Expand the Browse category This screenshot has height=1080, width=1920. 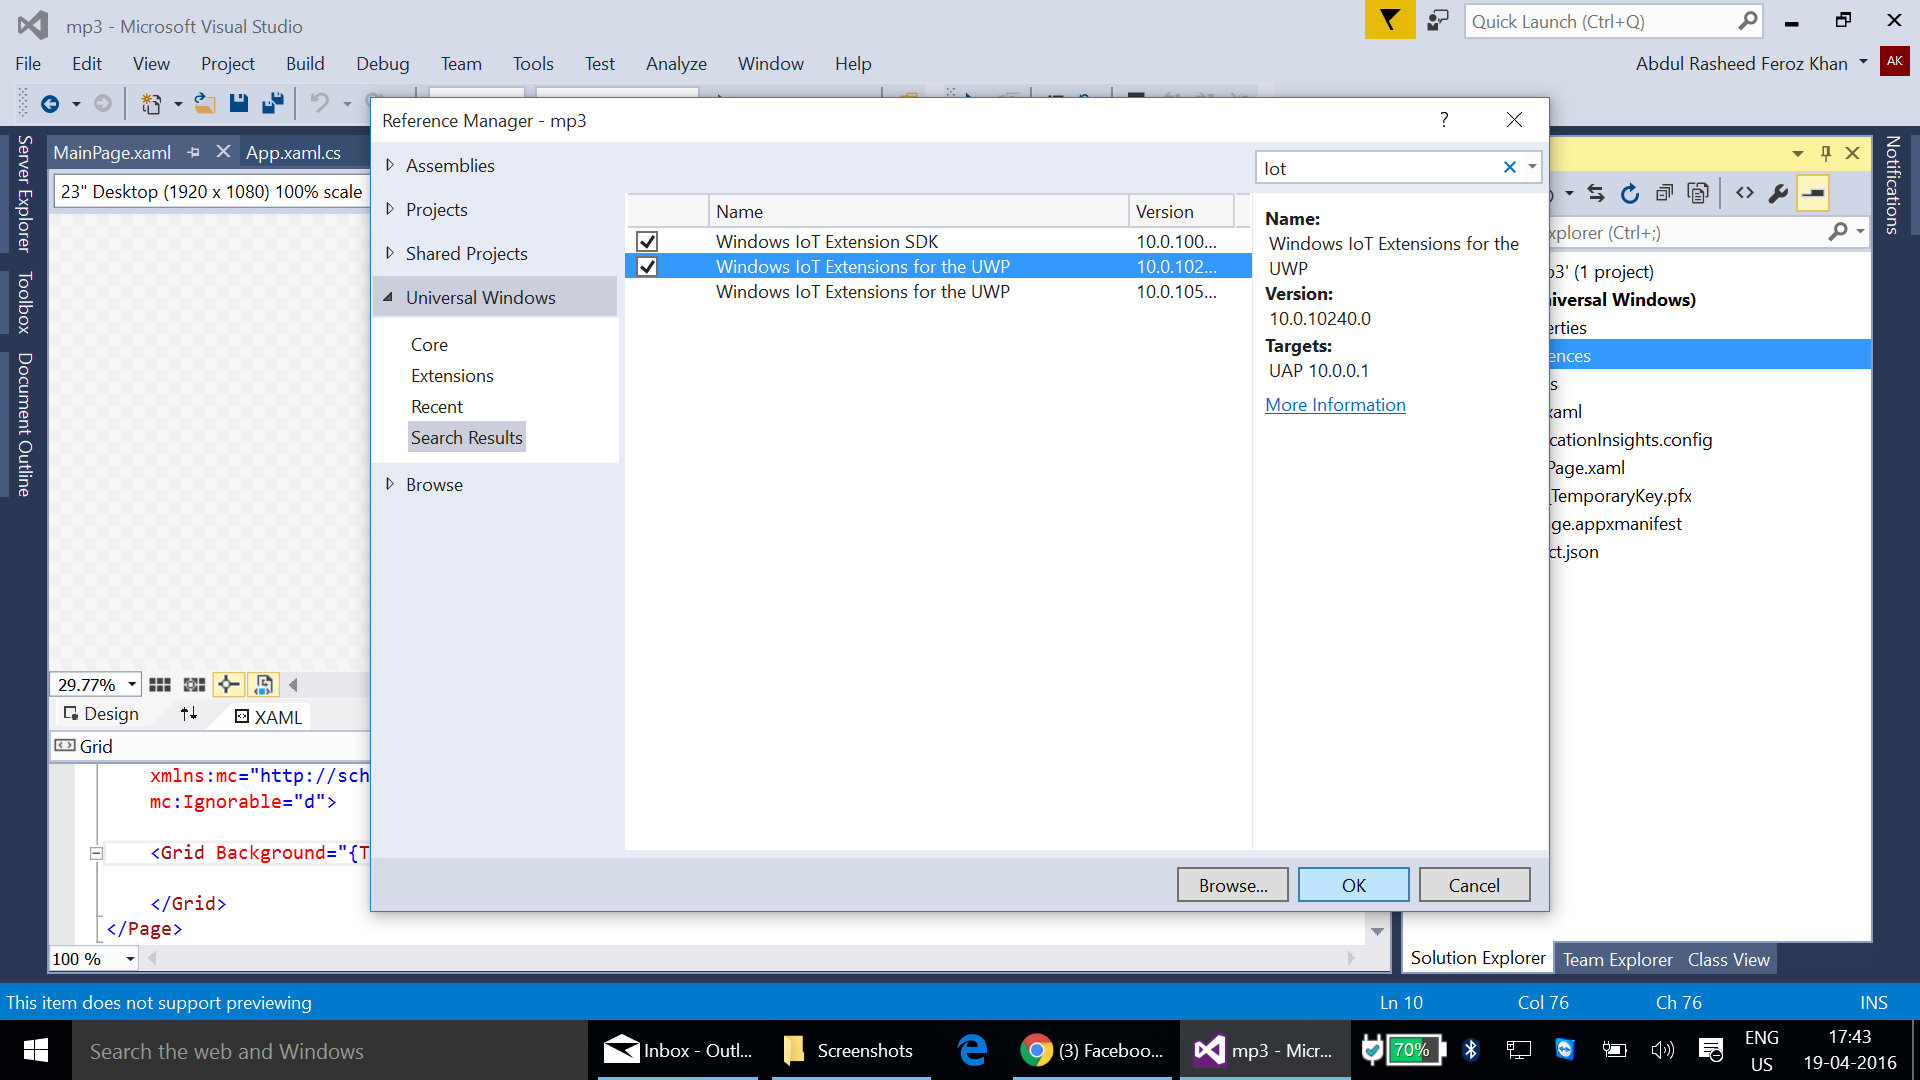(x=390, y=484)
